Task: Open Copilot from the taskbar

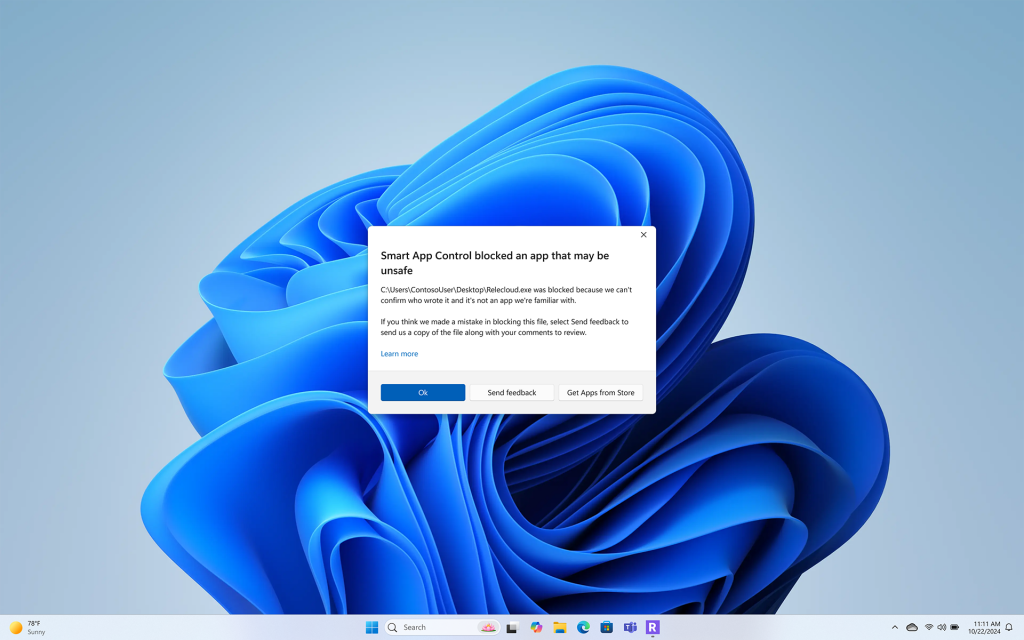Action: coord(536,627)
